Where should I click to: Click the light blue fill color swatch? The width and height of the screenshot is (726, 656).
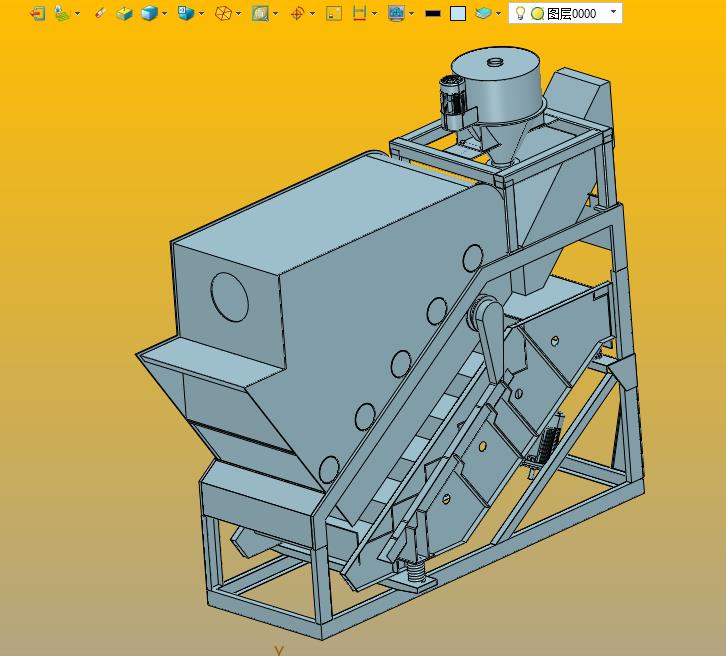pyautogui.click(x=458, y=13)
